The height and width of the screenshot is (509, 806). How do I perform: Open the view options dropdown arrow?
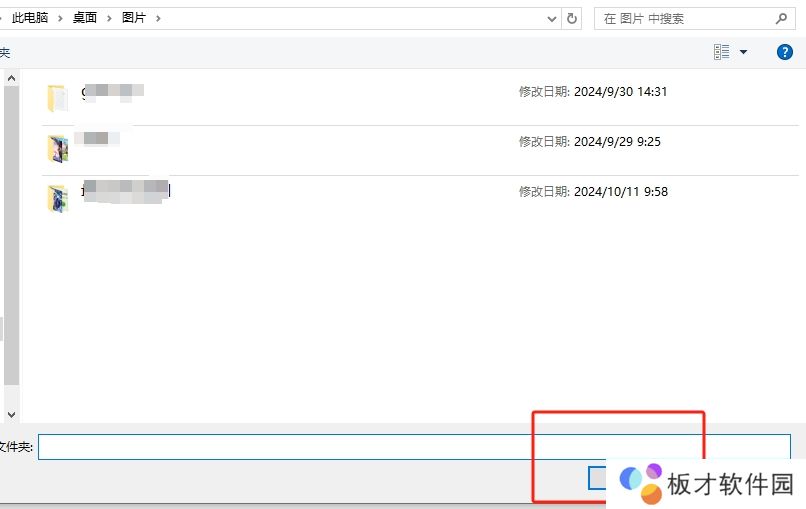pyautogui.click(x=743, y=52)
